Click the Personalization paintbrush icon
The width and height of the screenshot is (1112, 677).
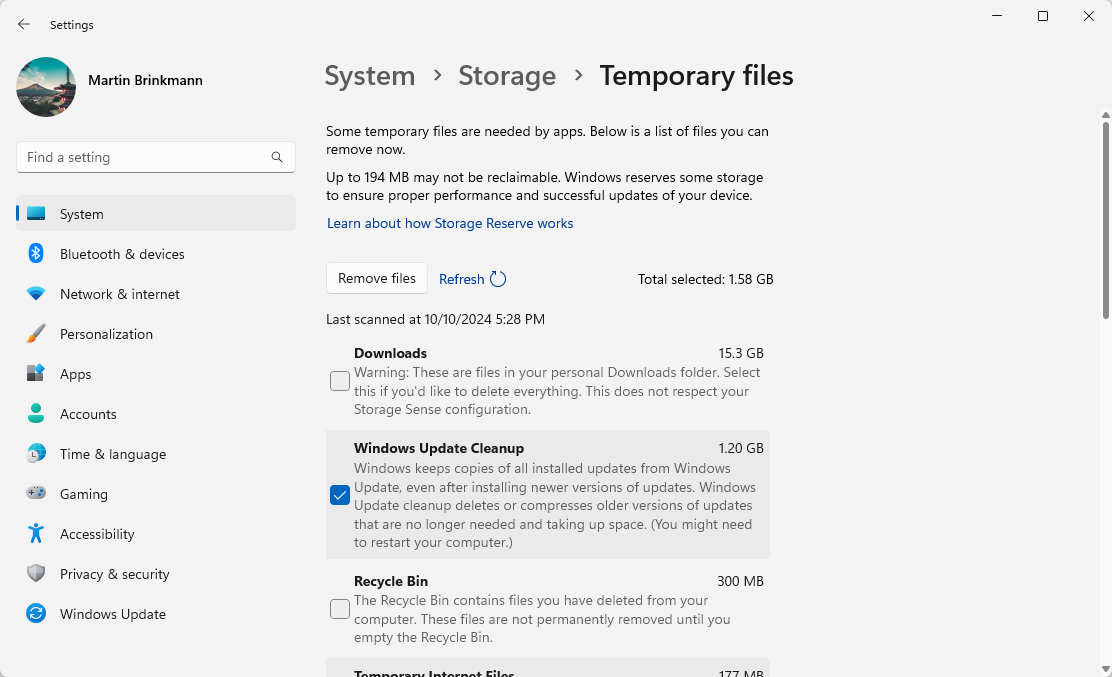(x=36, y=333)
